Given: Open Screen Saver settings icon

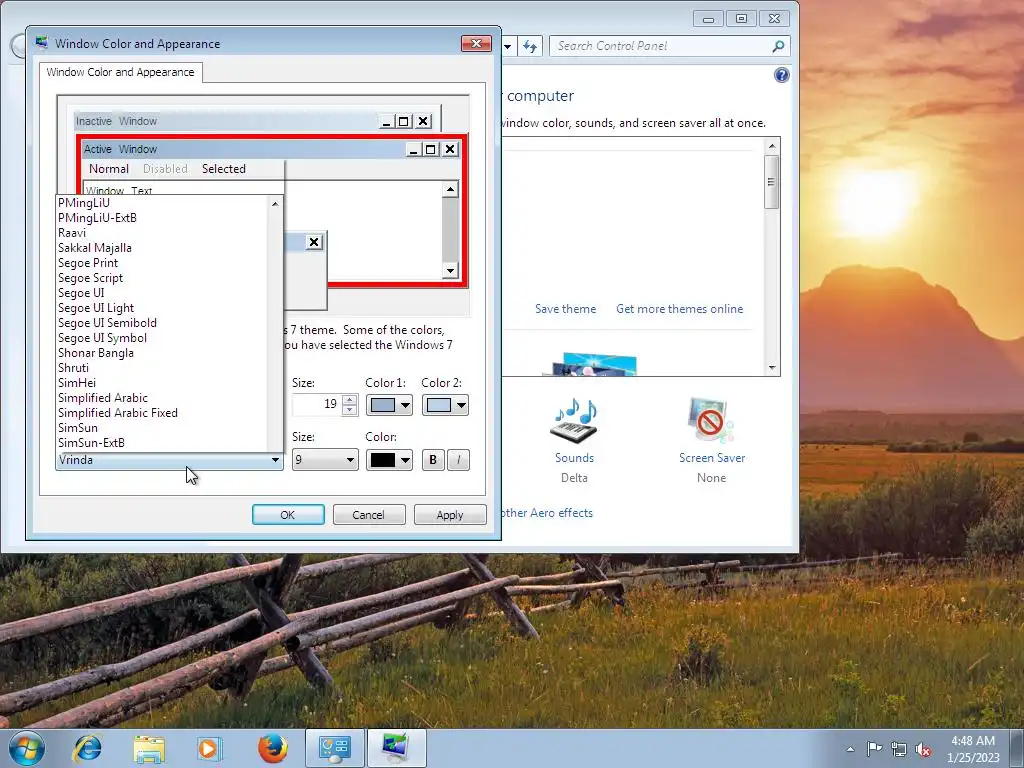Looking at the screenshot, I should point(711,421).
